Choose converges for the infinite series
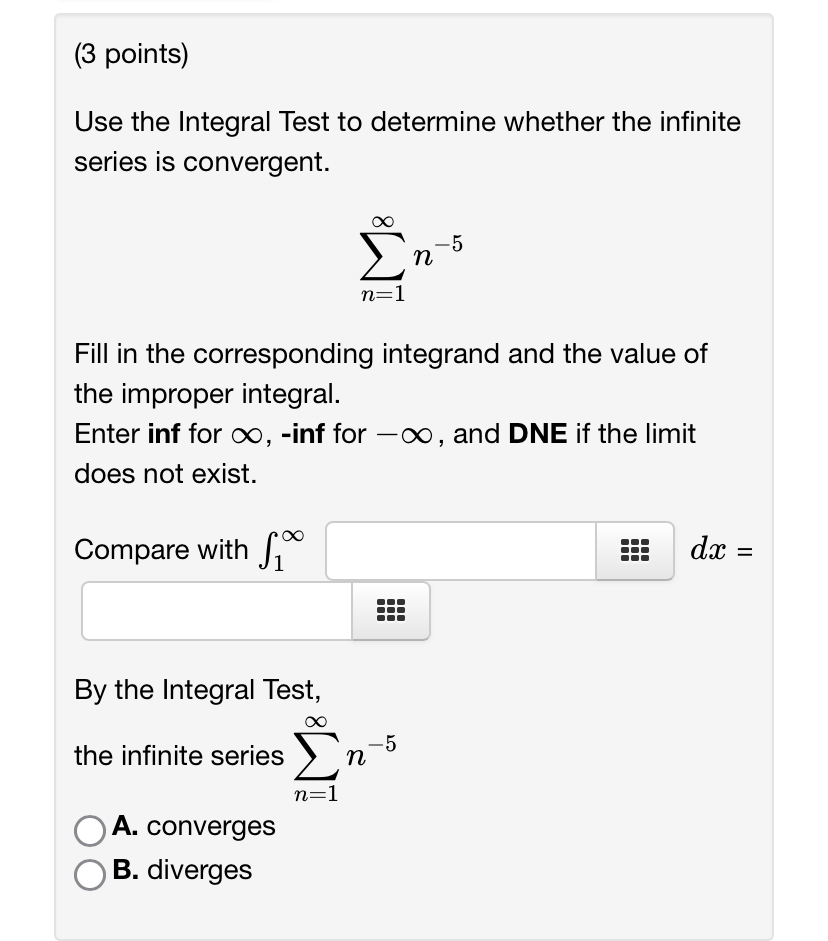Viewport: 828px width, 941px height. 90,828
